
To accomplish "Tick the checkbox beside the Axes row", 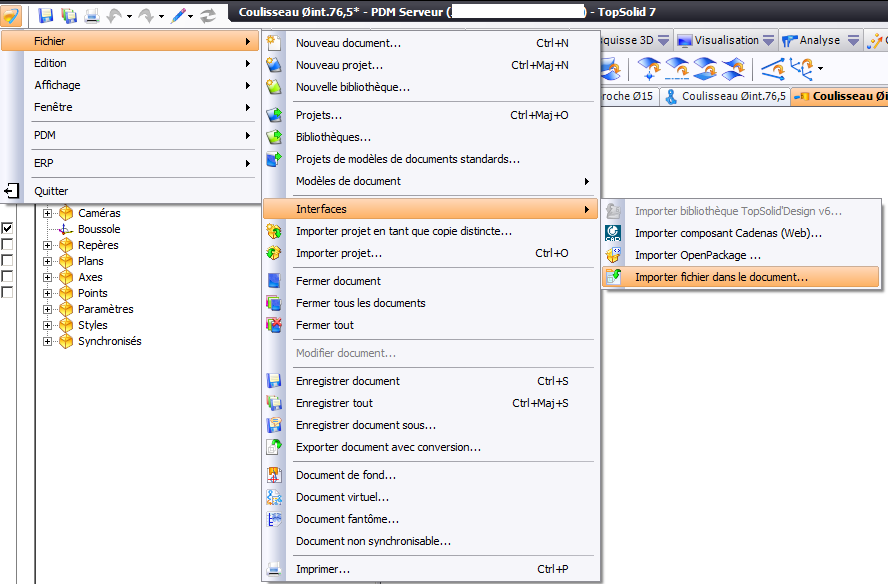I will [7, 276].
